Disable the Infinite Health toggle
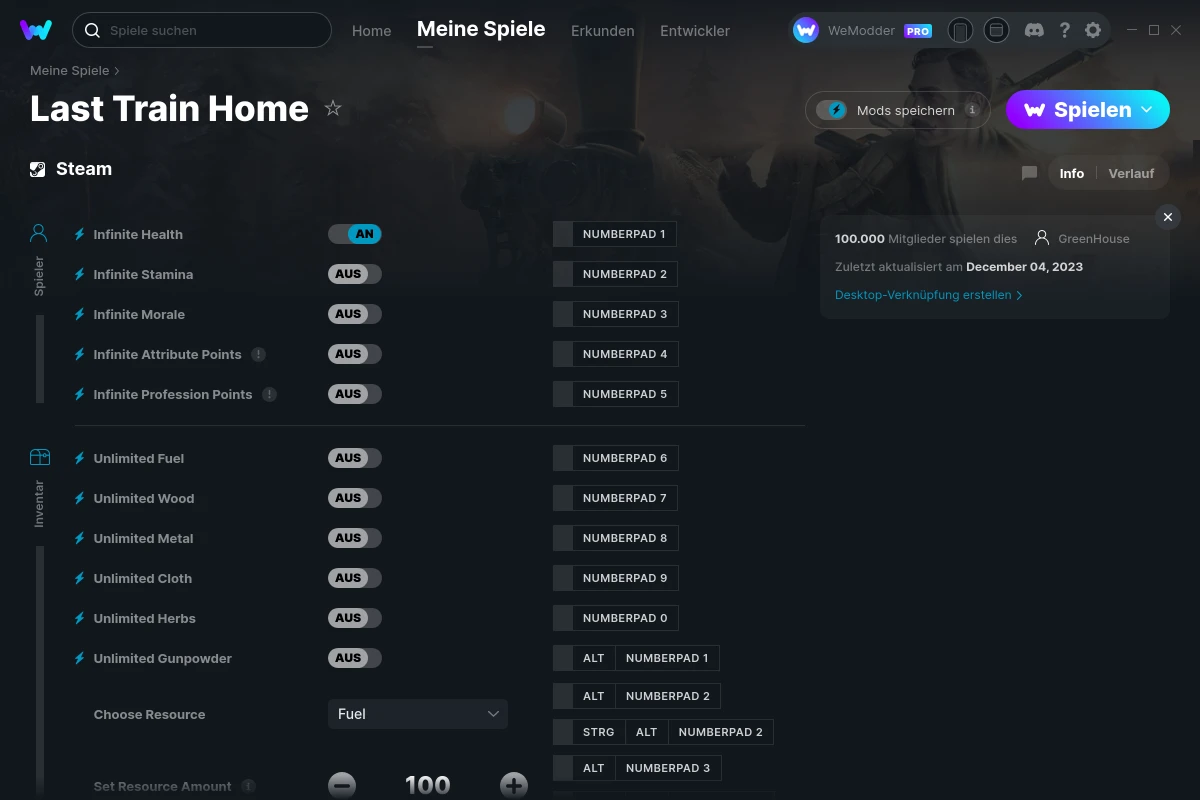 pos(355,234)
